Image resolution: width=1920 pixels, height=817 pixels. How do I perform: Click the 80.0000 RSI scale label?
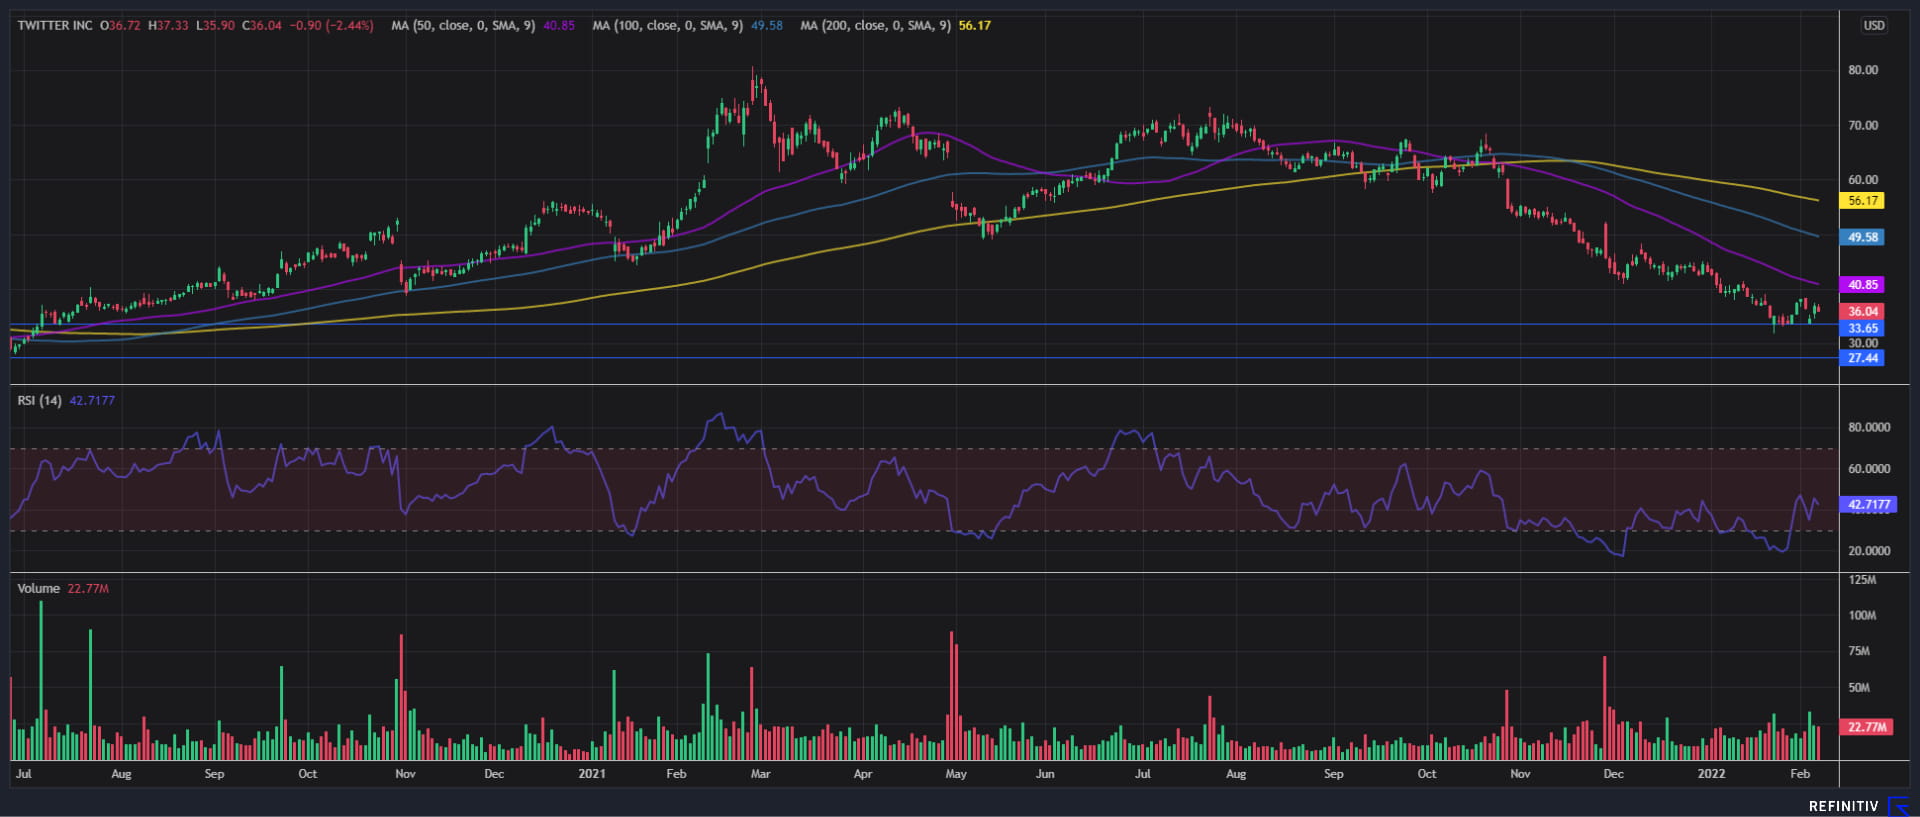pyautogui.click(x=1869, y=427)
